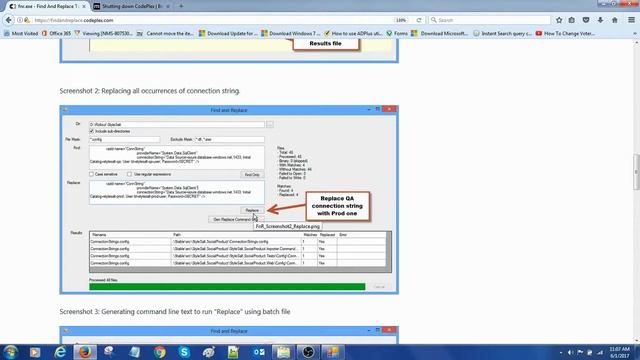Open network status icon in tray
This screenshot has height=360, width=640.
(600, 352)
